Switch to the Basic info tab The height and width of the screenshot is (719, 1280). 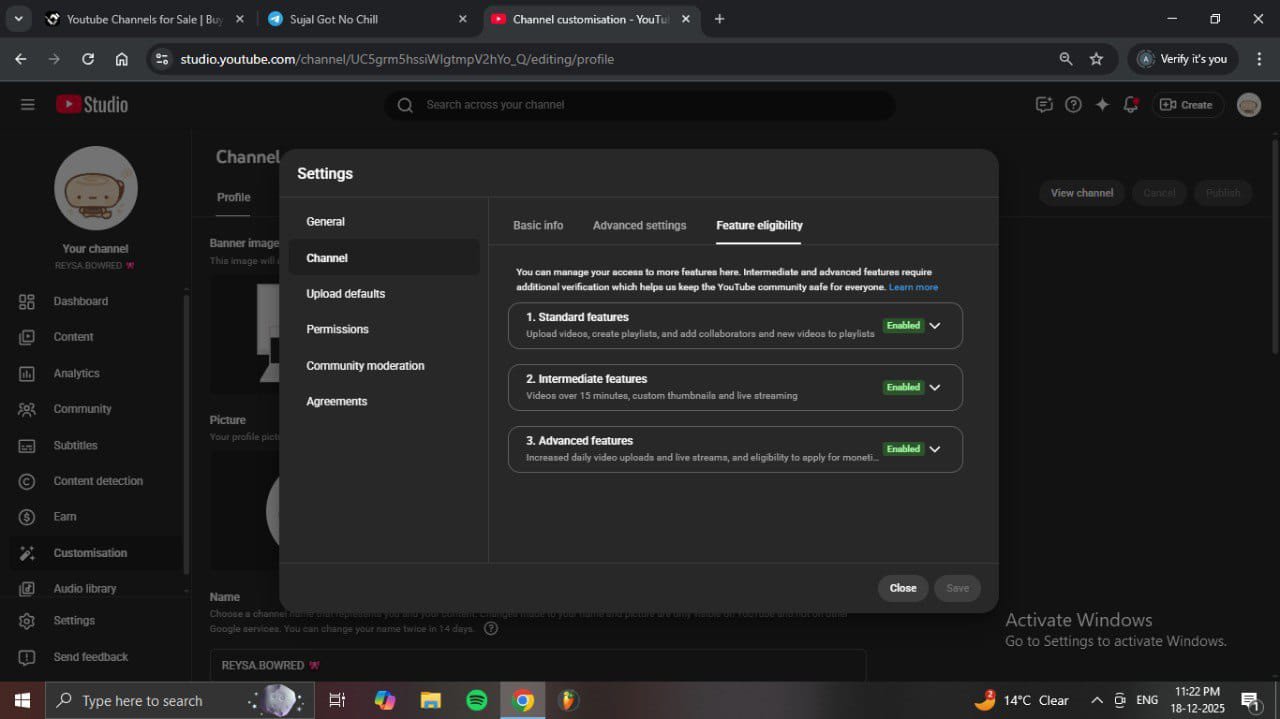point(538,225)
